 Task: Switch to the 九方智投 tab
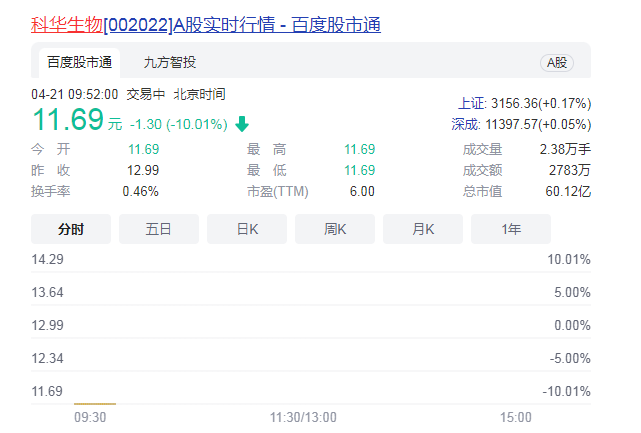pyautogui.click(x=170, y=63)
